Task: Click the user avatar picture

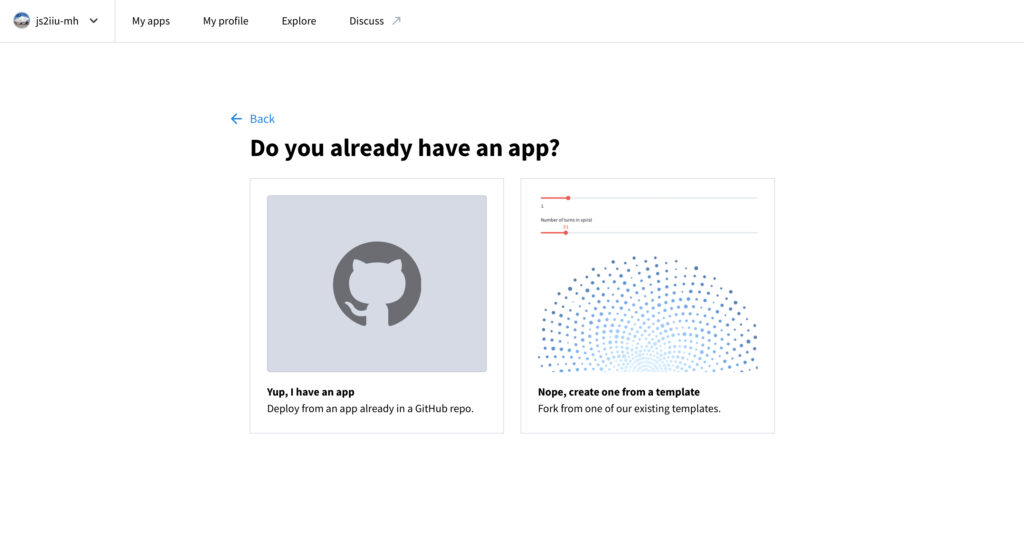Action: (x=21, y=21)
